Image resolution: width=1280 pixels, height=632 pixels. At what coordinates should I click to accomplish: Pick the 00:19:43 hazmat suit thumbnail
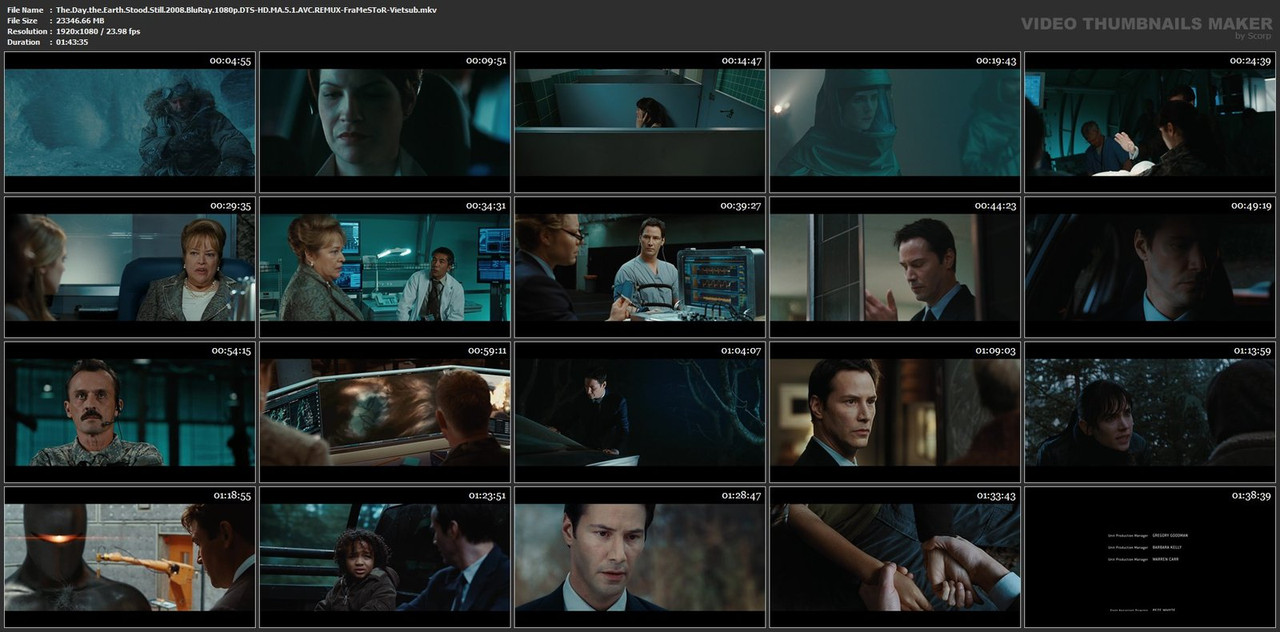(895, 122)
